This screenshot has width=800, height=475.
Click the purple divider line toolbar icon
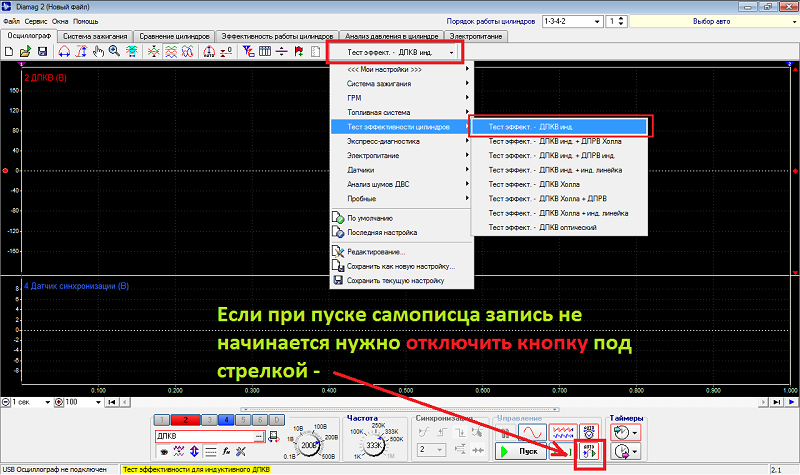click(282, 52)
